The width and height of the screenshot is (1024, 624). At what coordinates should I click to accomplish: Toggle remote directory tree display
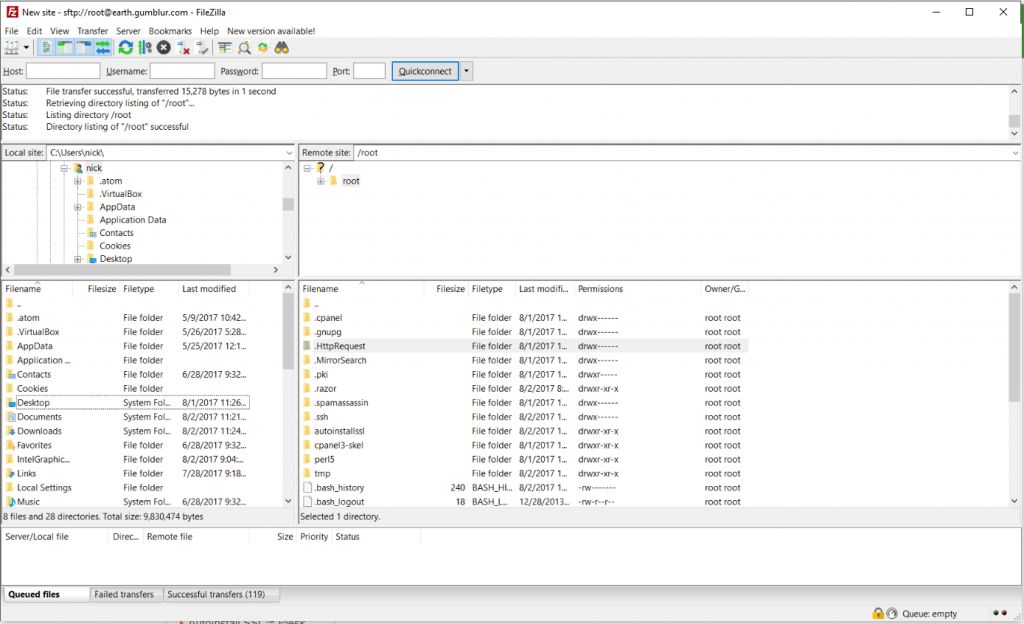click(84, 48)
